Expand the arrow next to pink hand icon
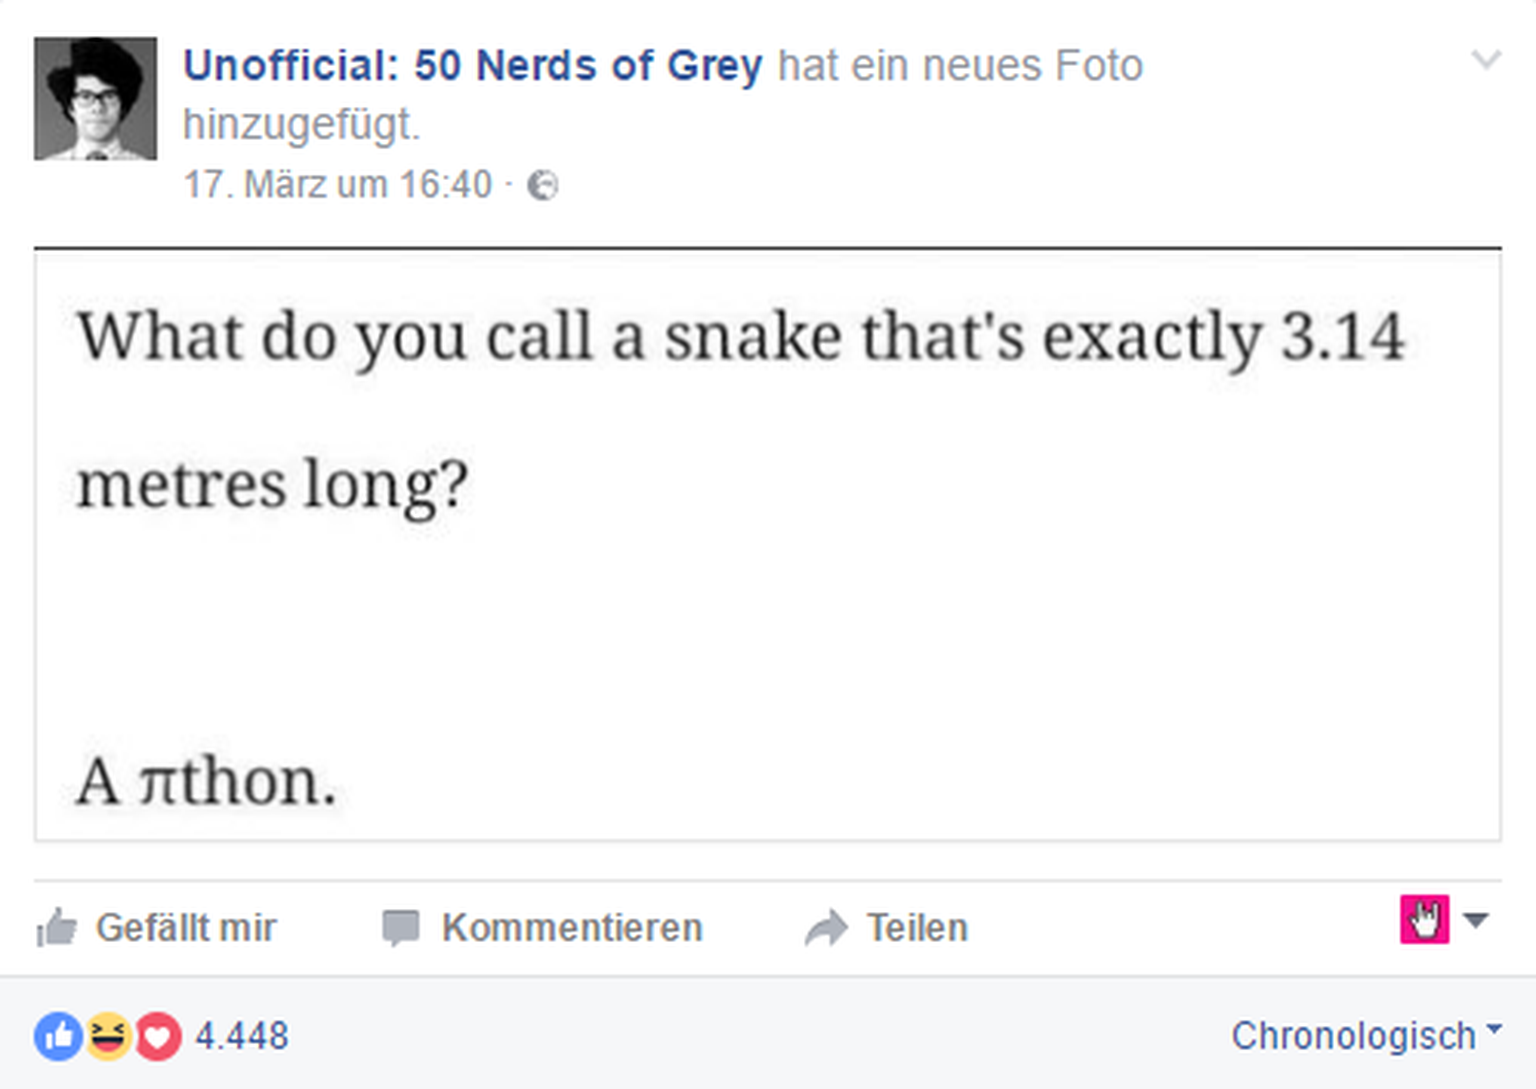Viewport: 1536px width, 1089px height. point(1476,919)
